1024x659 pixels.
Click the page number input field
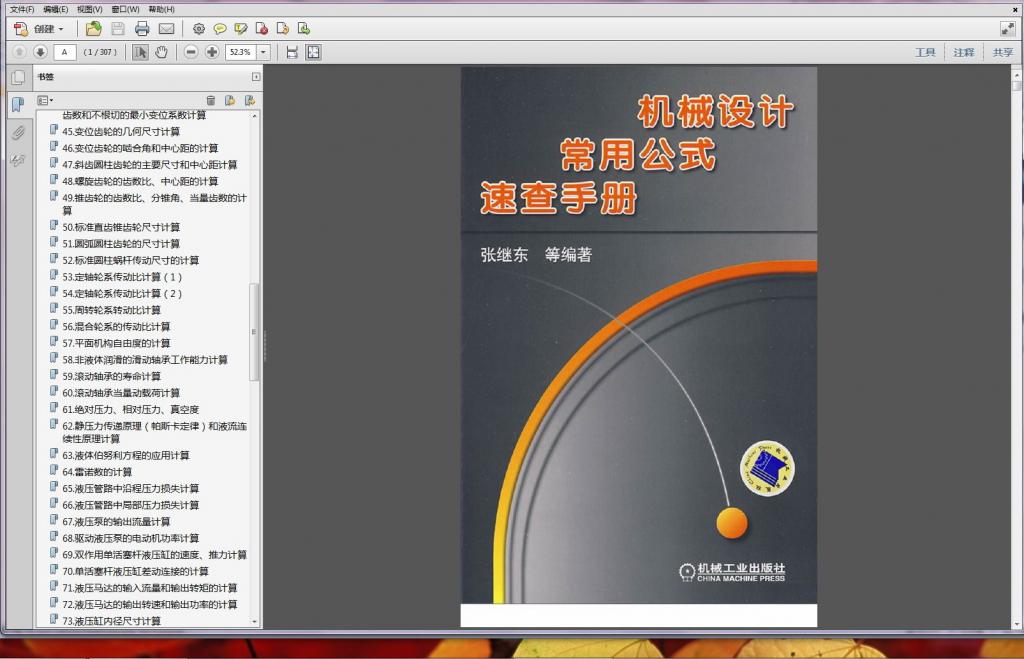click(x=65, y=52)
